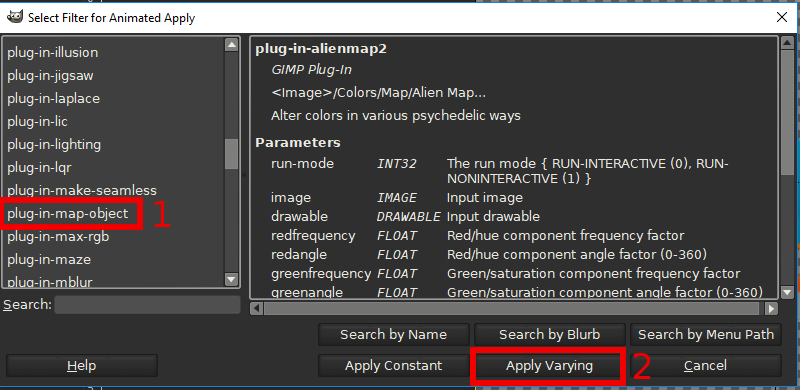The image size is (800, 390).
Task: Click the greenangle parameter name
Action: 307,292
